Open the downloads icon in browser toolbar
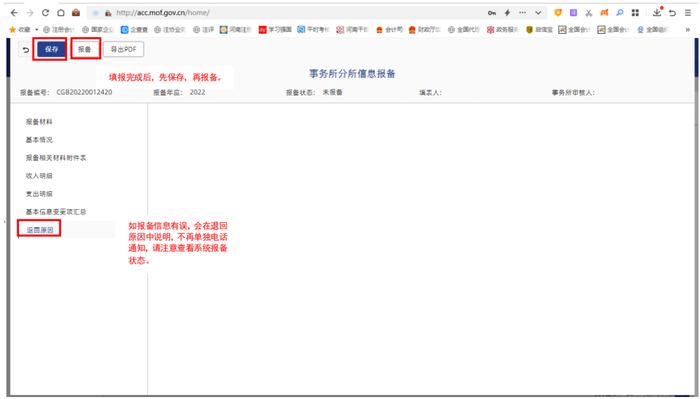 (x=657, y=12)
